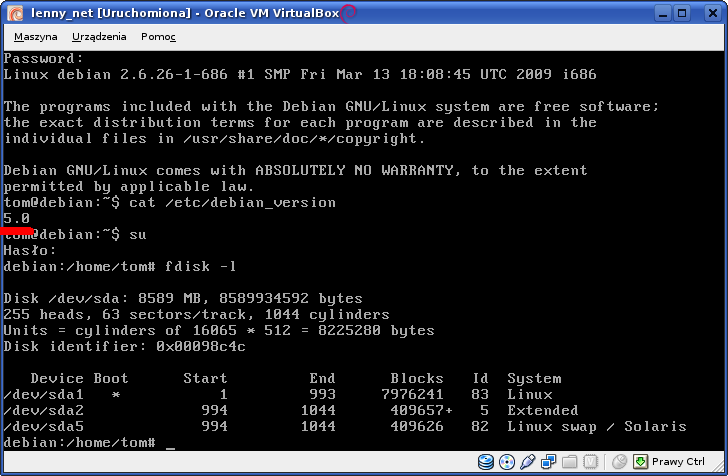Click the hard disk activity indicator
This screenshot has height=476, width=728.
click(486, 462)
